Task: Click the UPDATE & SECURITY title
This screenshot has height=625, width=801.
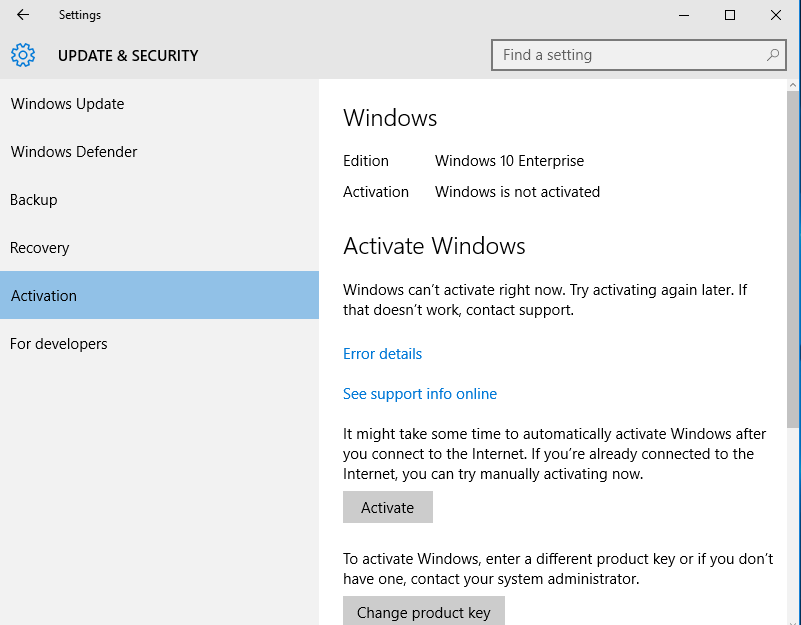Action: (128, 55)
